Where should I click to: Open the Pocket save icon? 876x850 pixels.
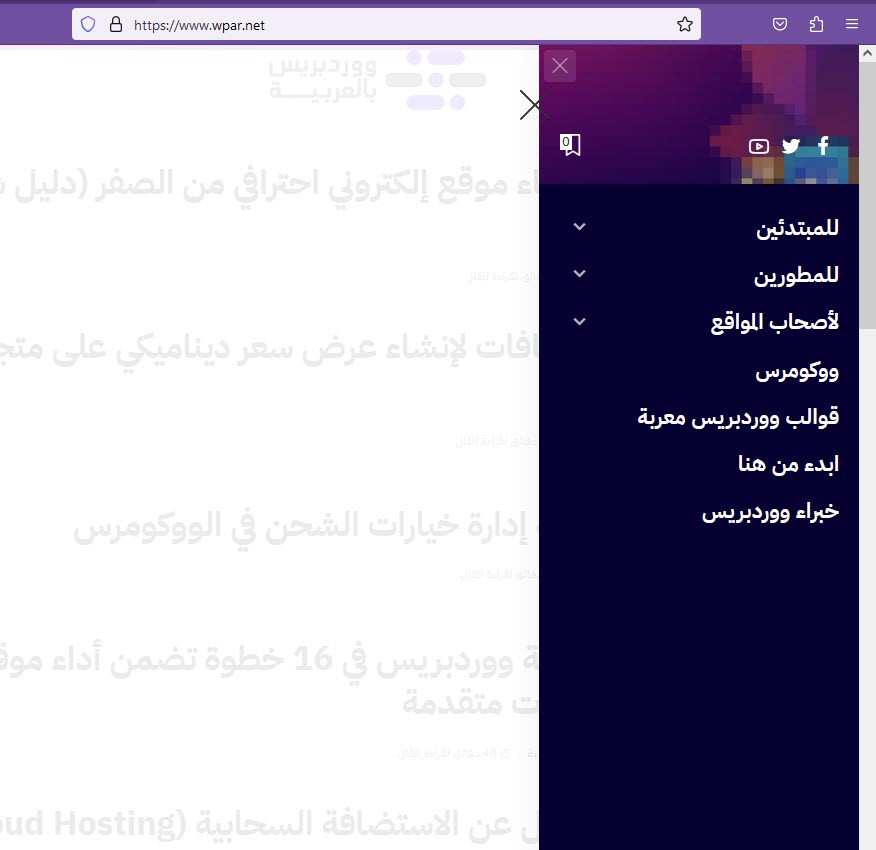[780, 24]
